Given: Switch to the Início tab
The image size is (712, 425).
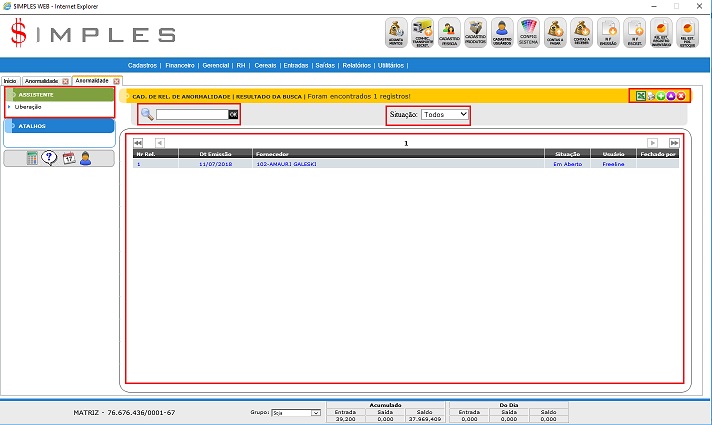Looking at the screenshot, I should click(10, 81).
